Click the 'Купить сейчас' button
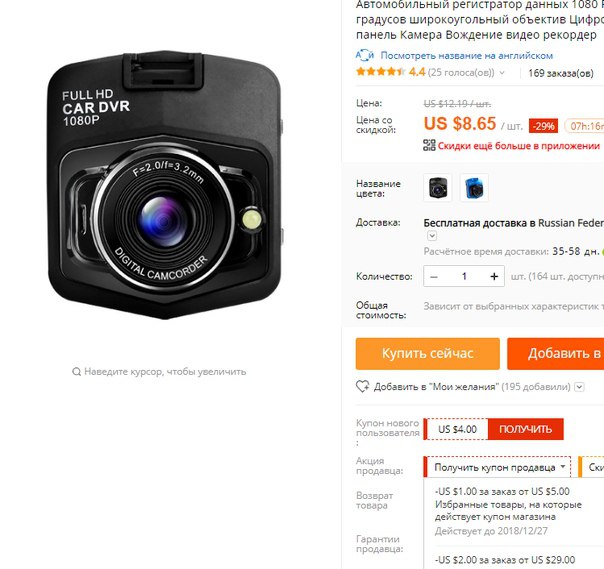The width and height of the screenshot is (604, 569). [428, 354]
